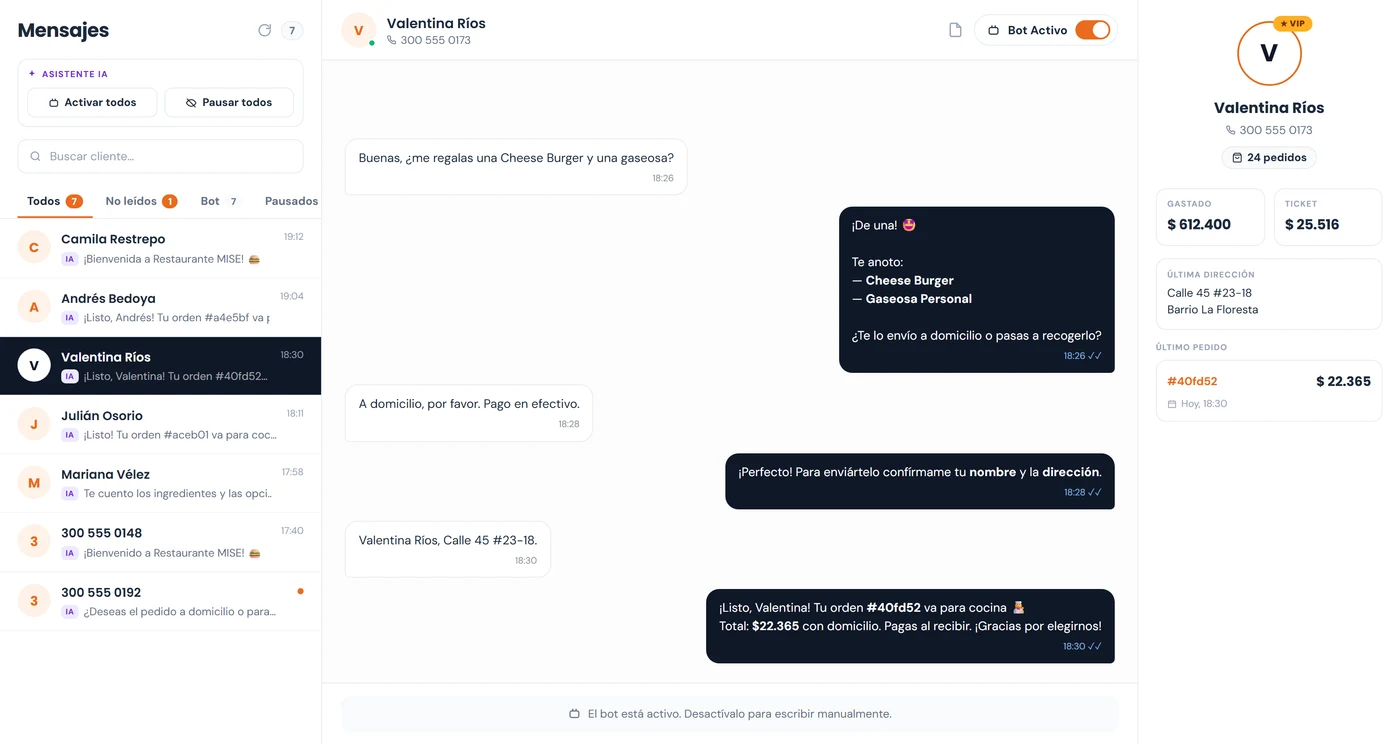The image size is (1400, 744).
Task: Switch to the No leídos tab
Action: point(141,201)
